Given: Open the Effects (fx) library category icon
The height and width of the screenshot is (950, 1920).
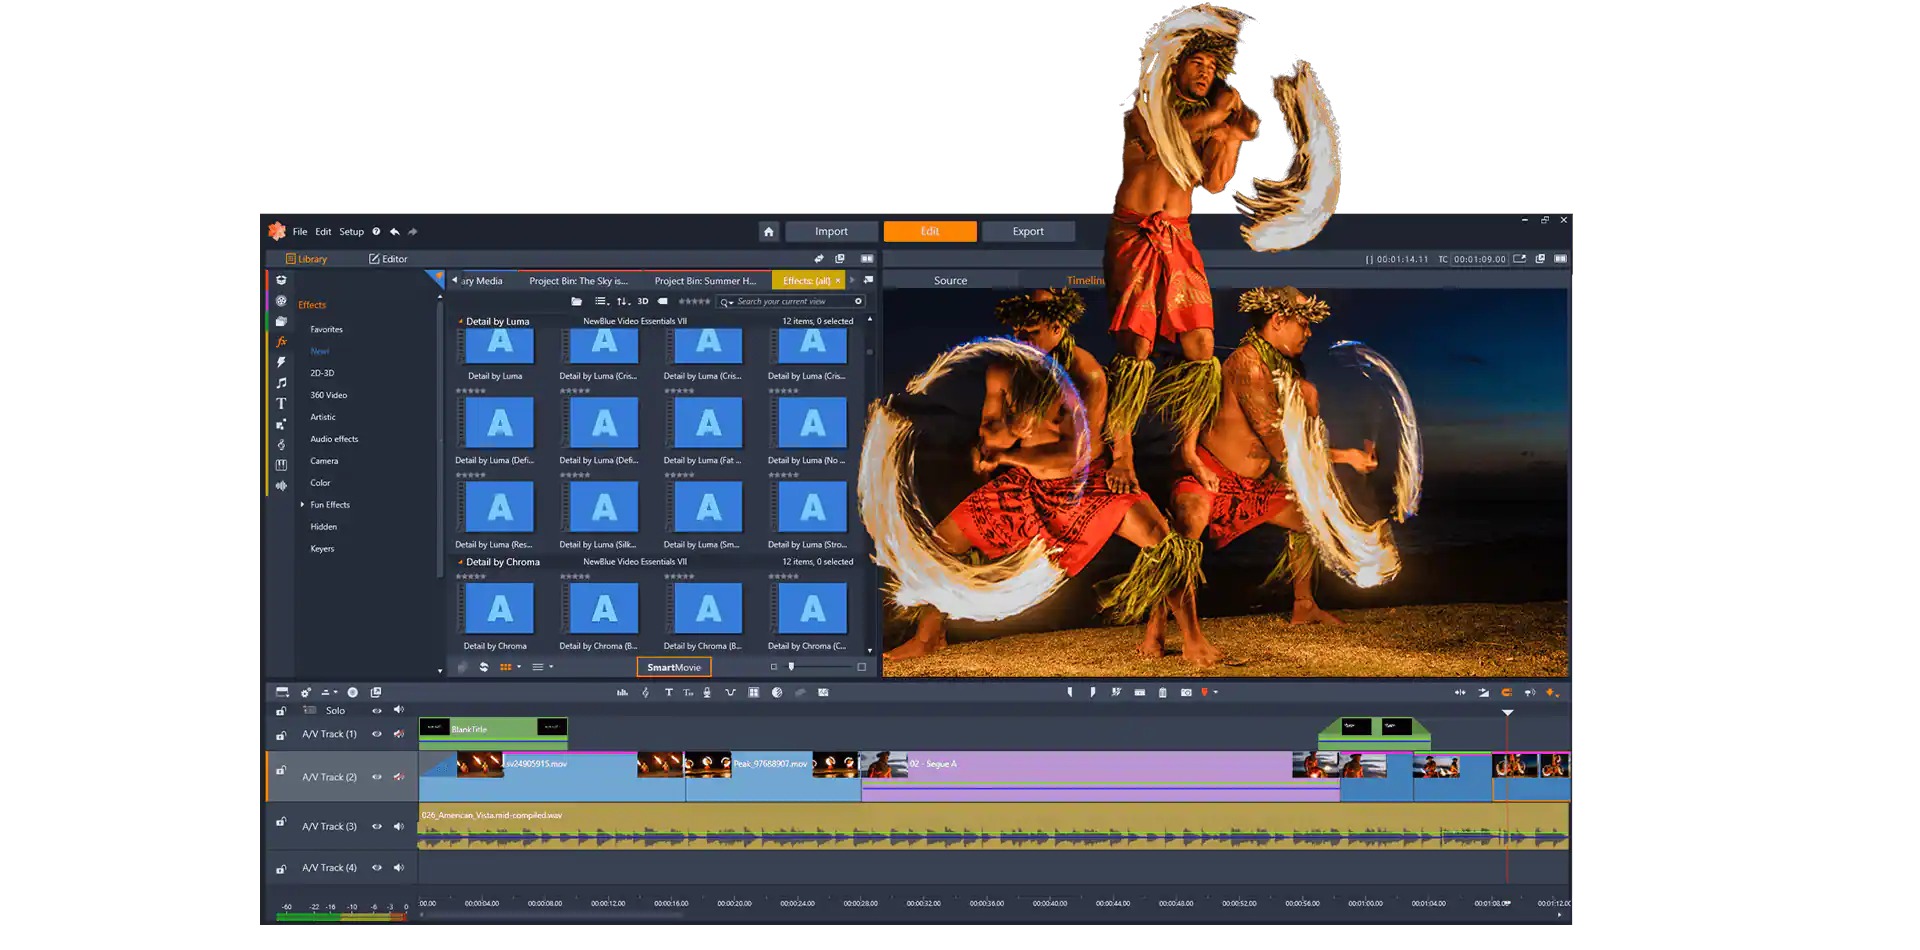Looking at the screenshot, I should [x=281, y=342].
